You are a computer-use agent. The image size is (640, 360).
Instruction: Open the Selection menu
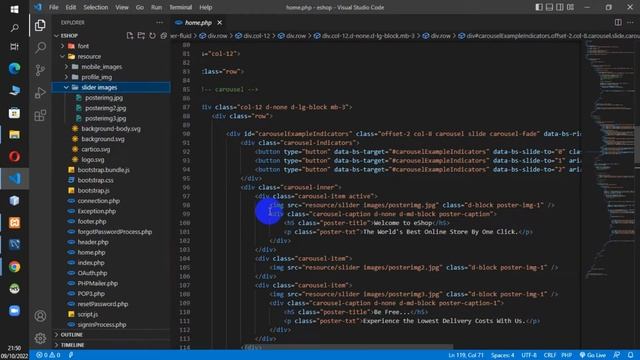[96, 7]
